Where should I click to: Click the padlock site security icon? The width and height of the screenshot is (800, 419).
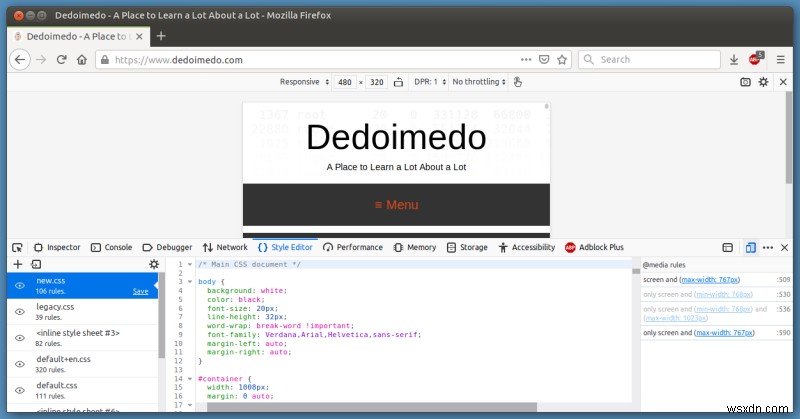pos(105,60)
